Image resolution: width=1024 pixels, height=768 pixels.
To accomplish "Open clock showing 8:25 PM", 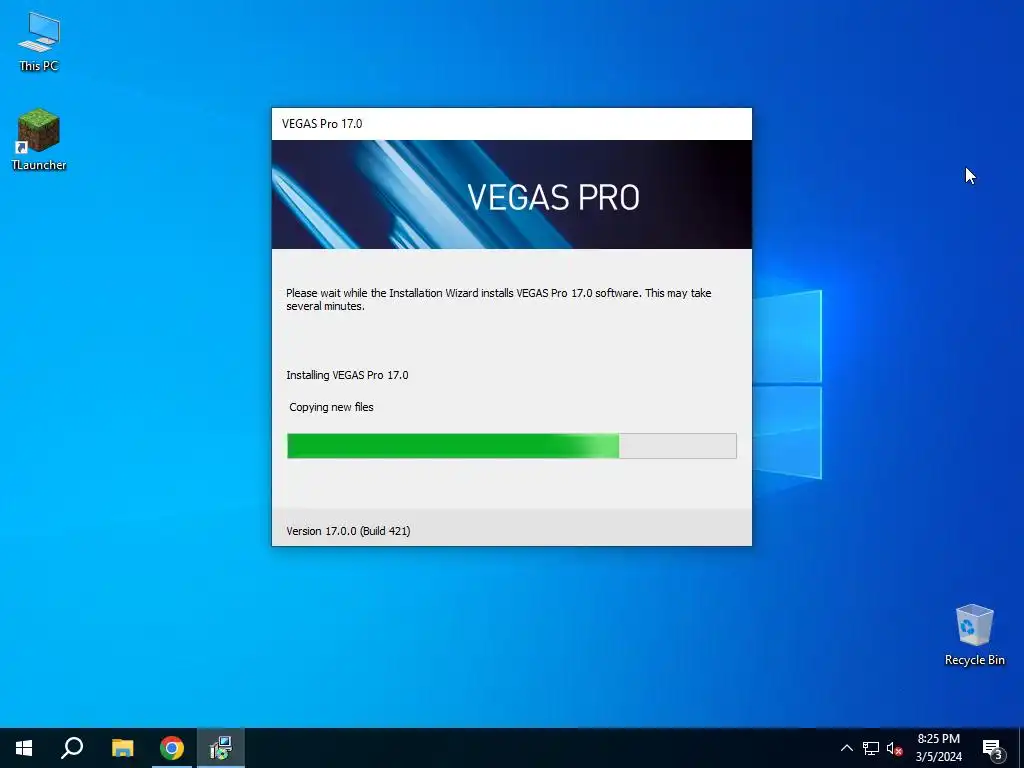I will click(x=938, y=748).
